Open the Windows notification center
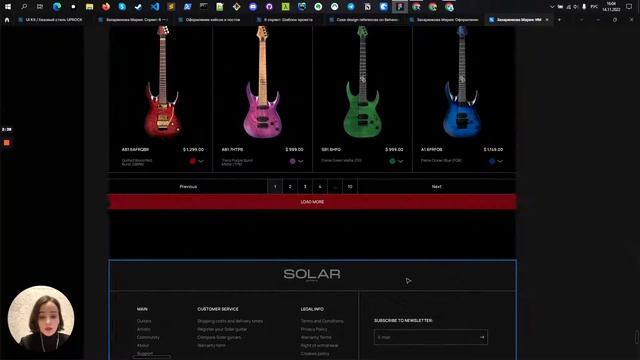 [x=629, y=7]
